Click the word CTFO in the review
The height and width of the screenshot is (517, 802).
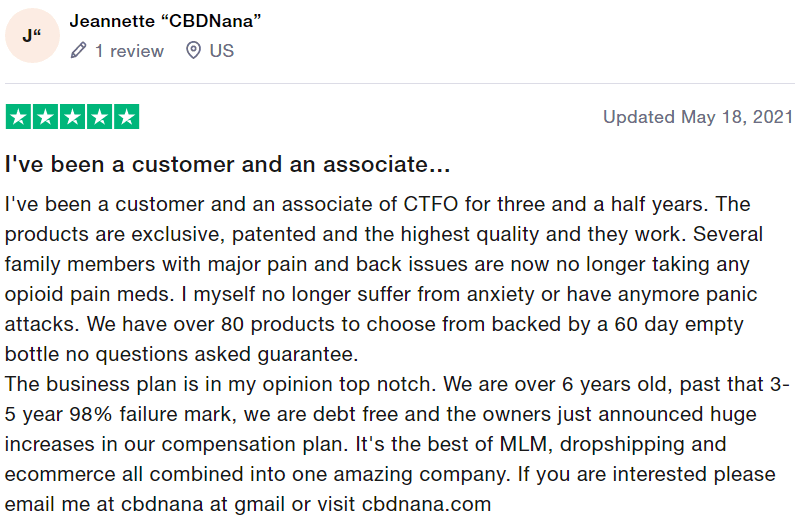431,204
